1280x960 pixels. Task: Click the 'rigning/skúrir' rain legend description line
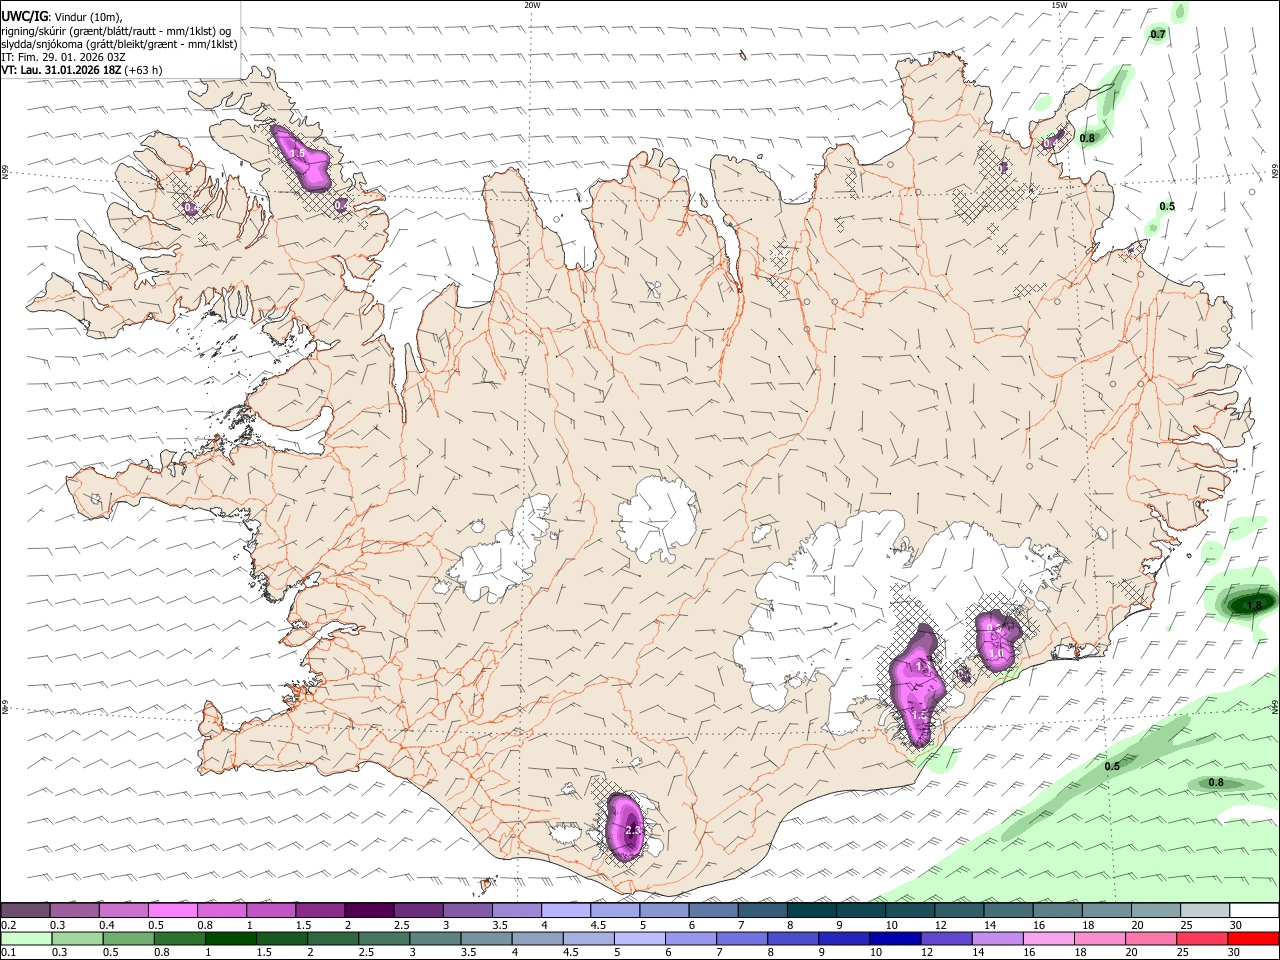pos(116,31)
